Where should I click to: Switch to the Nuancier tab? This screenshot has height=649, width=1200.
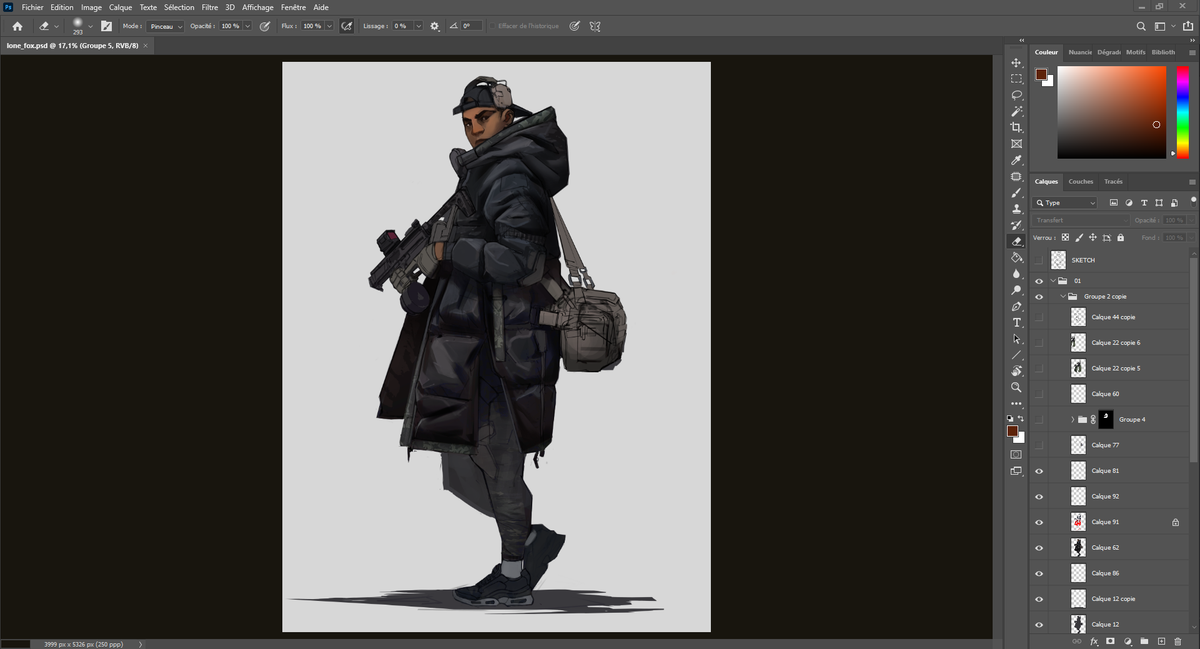tap(1080, 52)
